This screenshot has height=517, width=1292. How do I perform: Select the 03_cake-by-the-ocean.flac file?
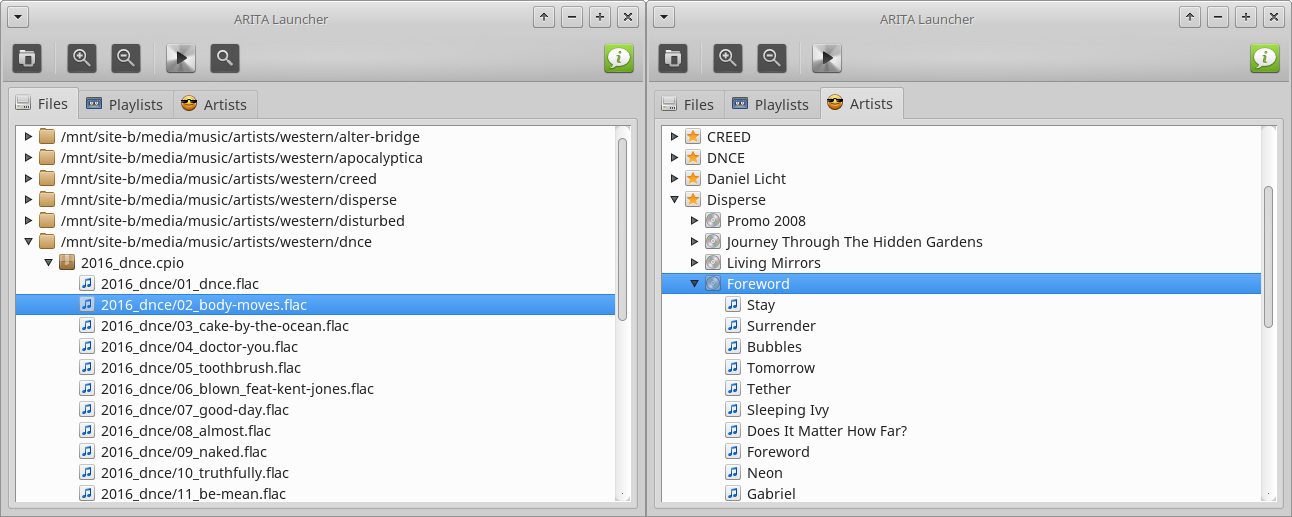click(x=224, y=326)
